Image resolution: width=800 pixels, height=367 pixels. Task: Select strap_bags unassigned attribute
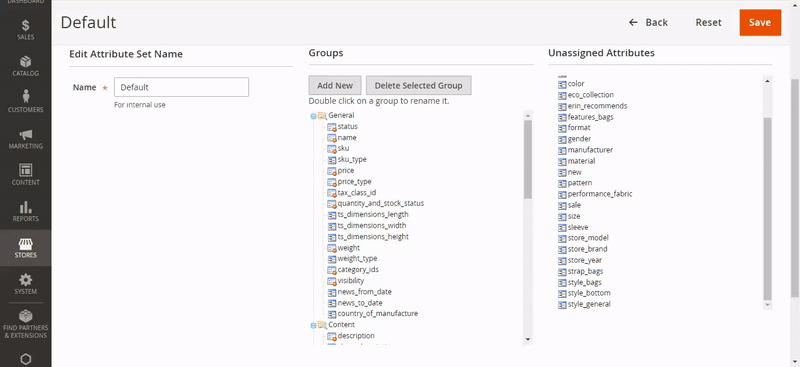[x=586, y=272]
